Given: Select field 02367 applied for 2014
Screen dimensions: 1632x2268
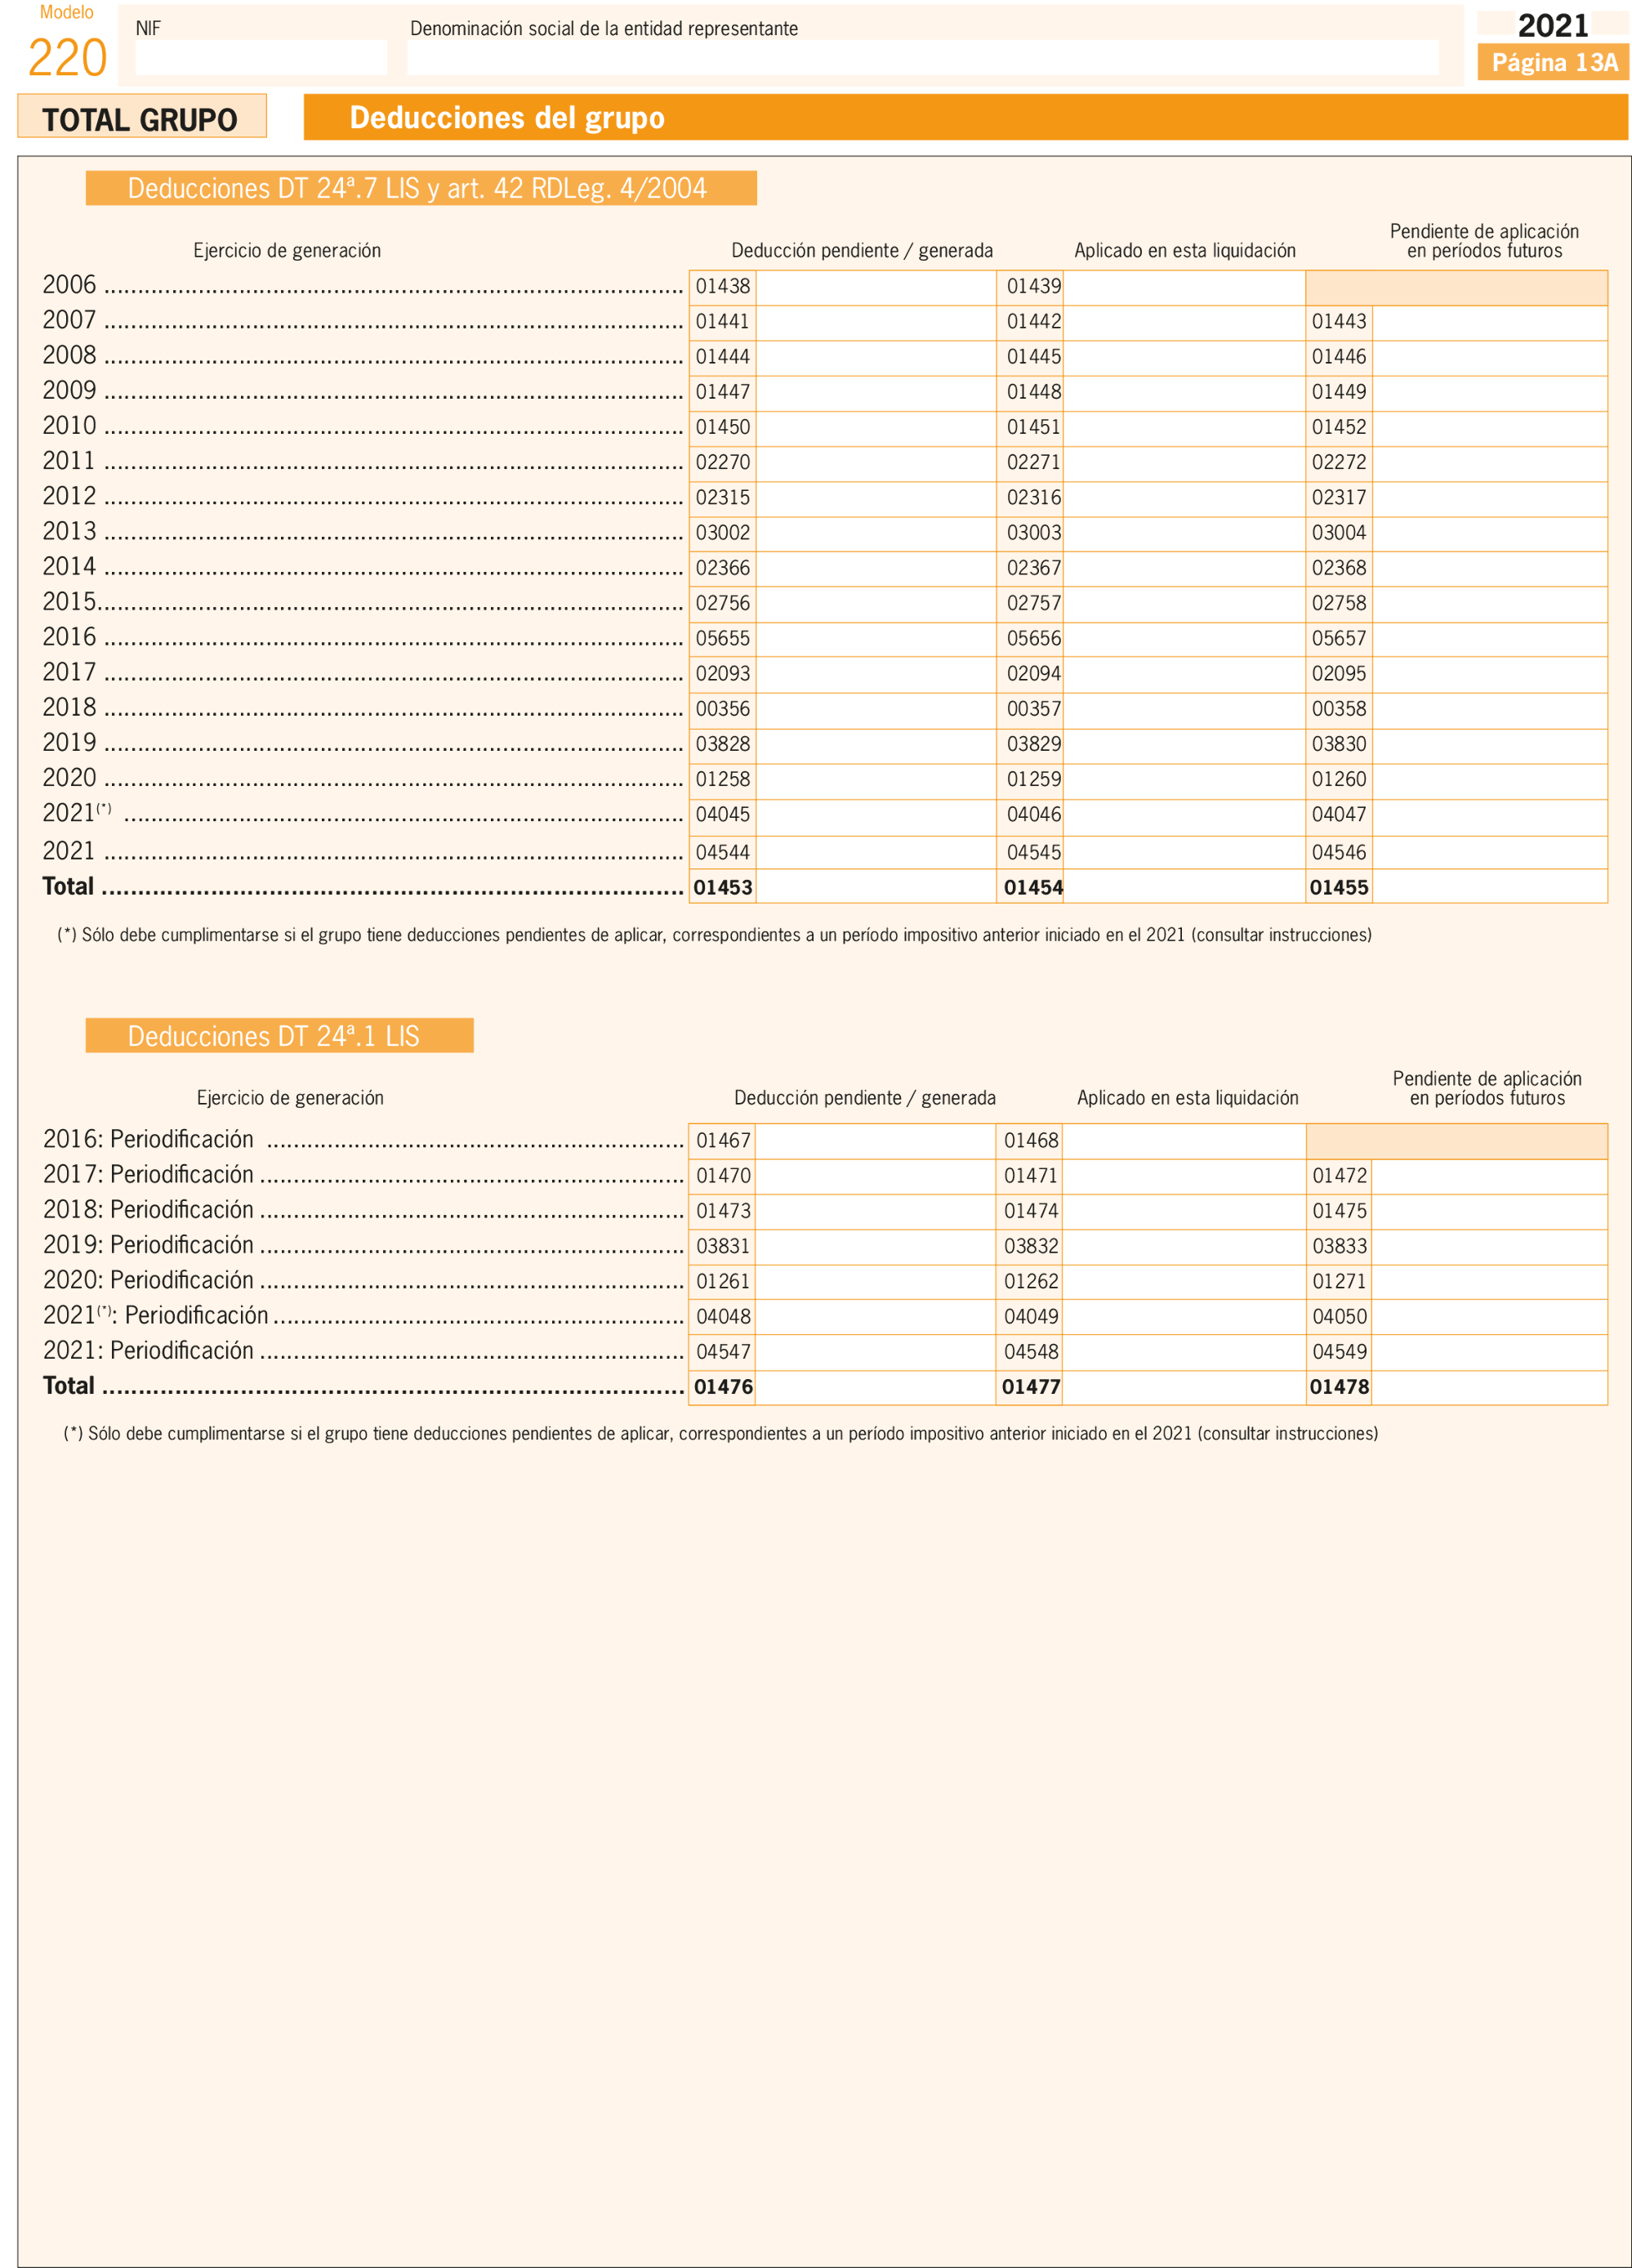Looking at the screenshot, I should point(1183,569).
